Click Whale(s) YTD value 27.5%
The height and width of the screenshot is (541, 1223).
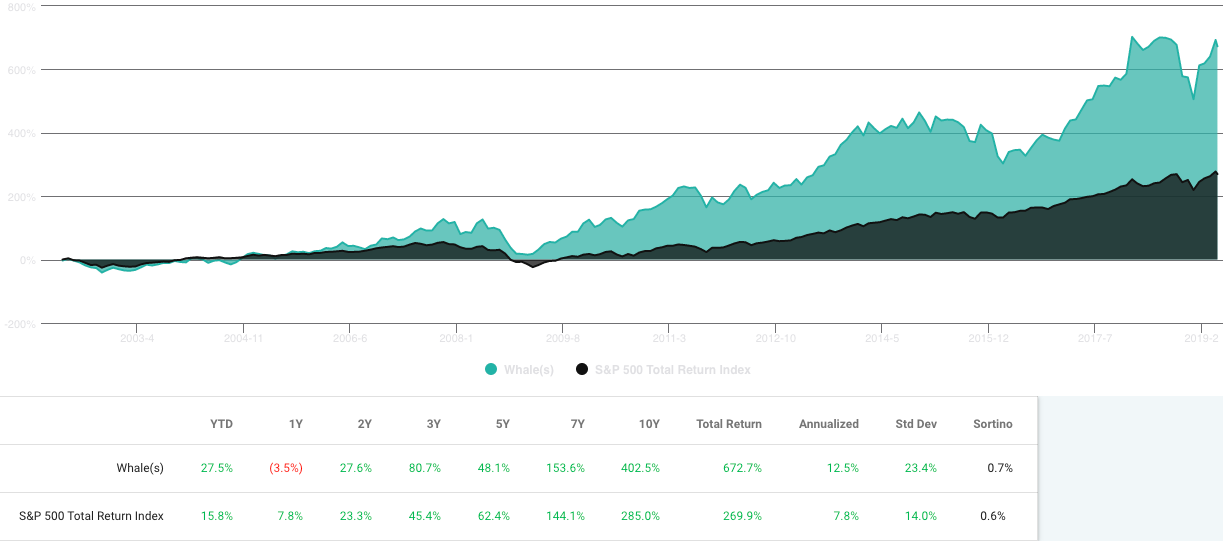pos(217,468)
